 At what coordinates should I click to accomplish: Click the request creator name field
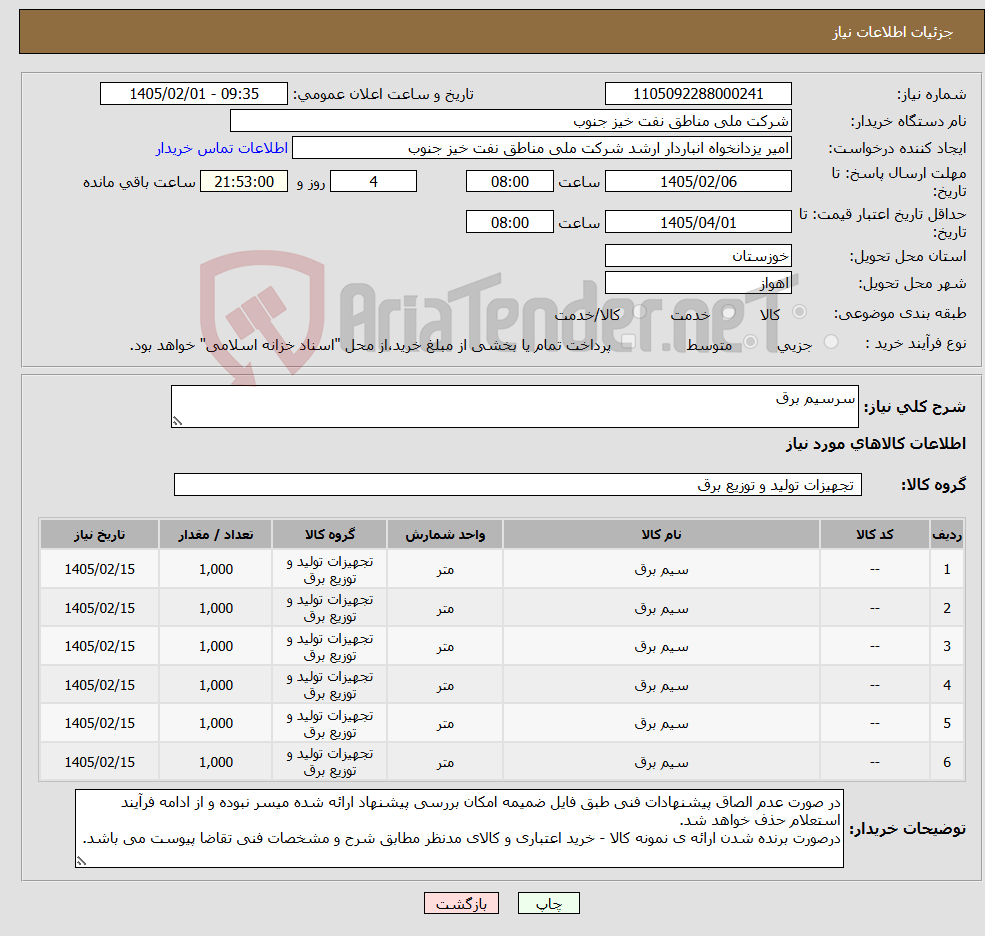click(541, 148)
